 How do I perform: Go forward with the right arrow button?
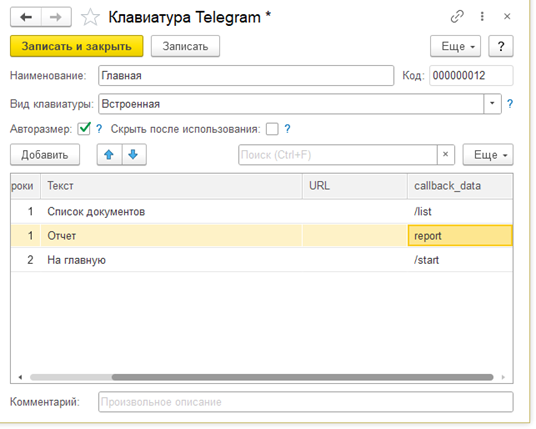[x=56, y=17]
